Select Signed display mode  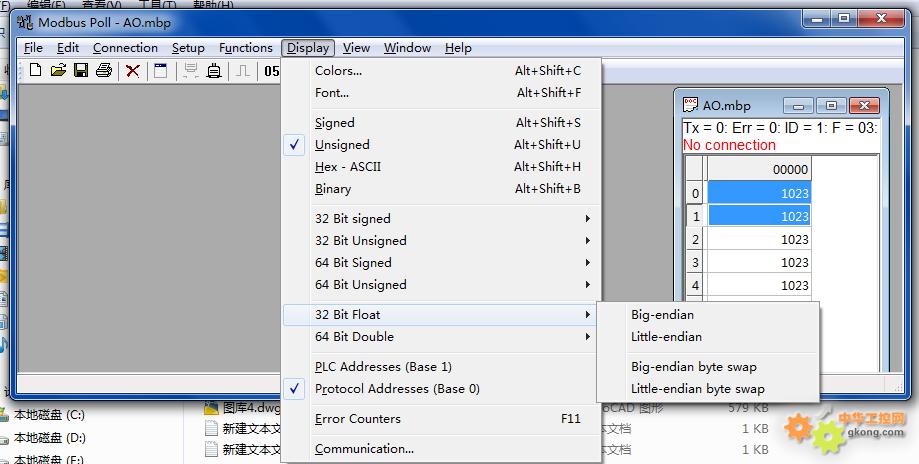pyautogui.click(x=443, y=122)
